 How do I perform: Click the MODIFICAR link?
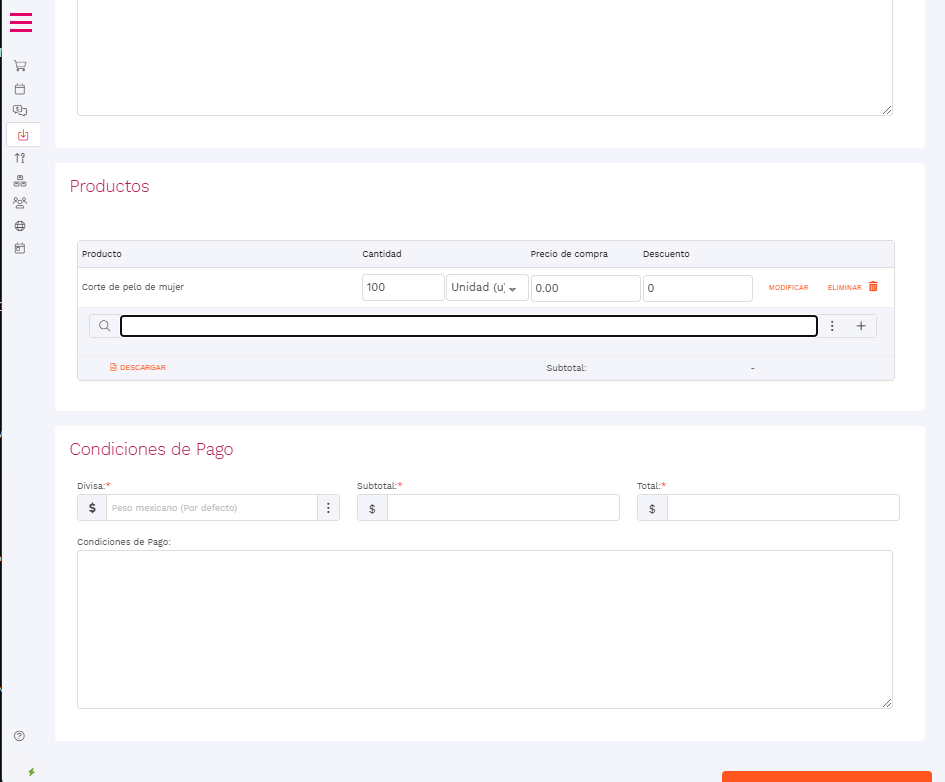click(x=788, y=288)
